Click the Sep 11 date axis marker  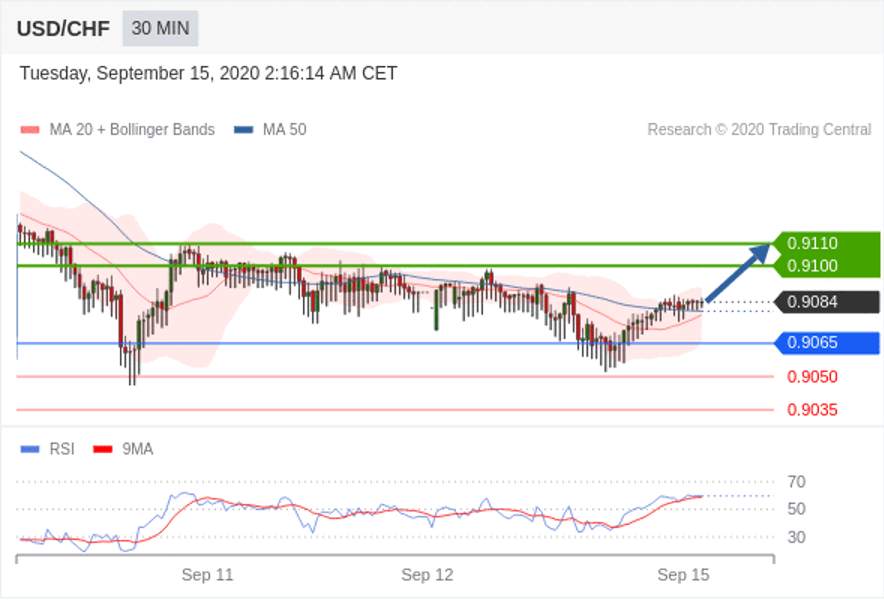point(207,575)
